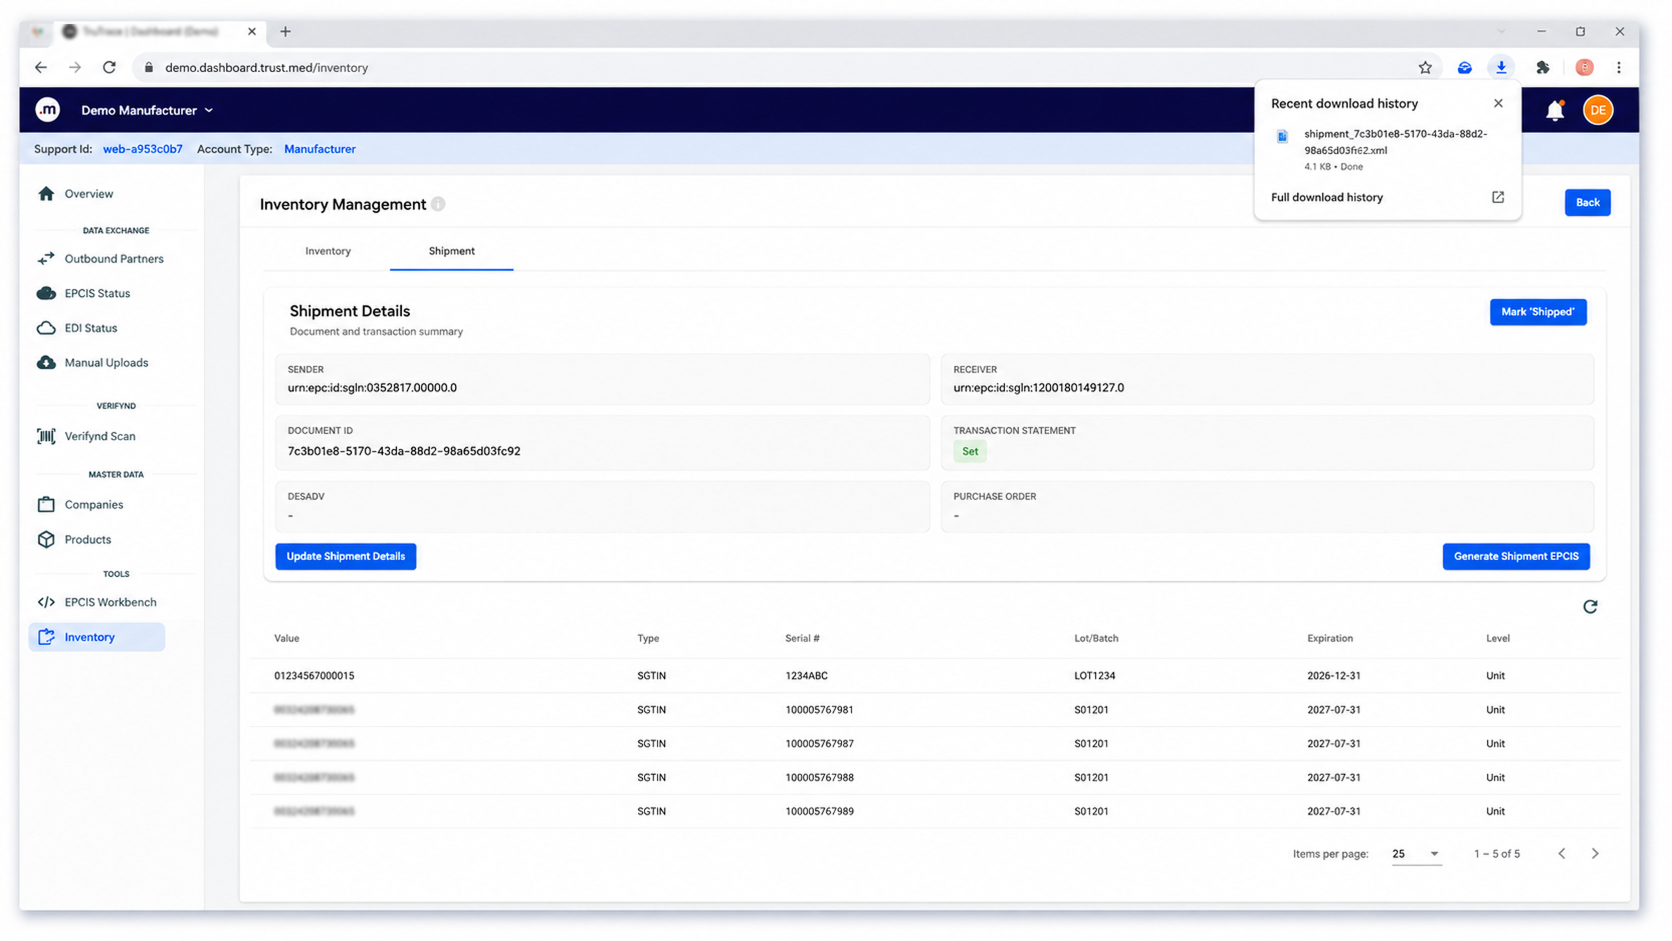
Task: Close the Recent download history popup
Action: click(1498, 103)
